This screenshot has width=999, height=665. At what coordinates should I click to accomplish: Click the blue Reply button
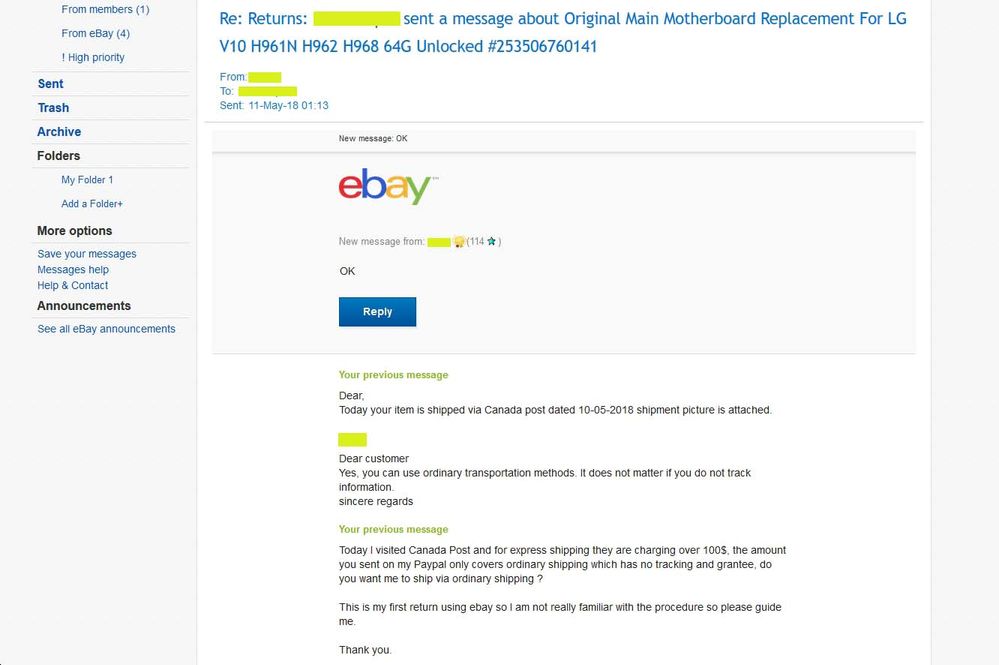[377, 311]
